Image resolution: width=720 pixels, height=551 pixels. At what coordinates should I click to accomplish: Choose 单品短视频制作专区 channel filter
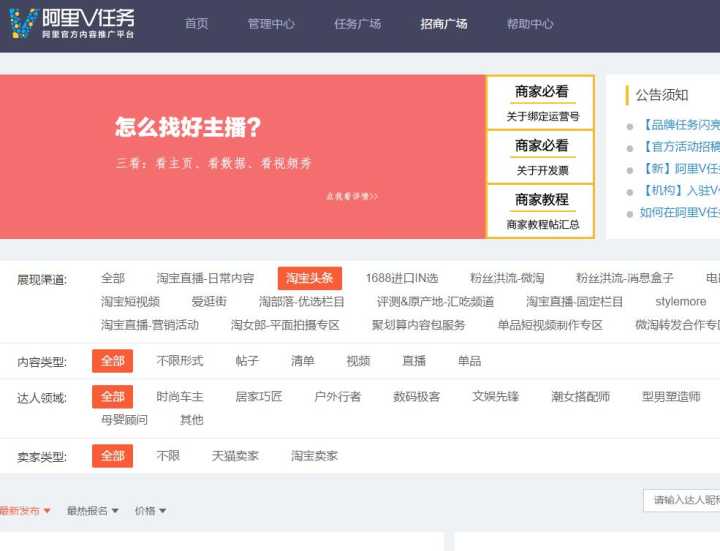(550, 325)
